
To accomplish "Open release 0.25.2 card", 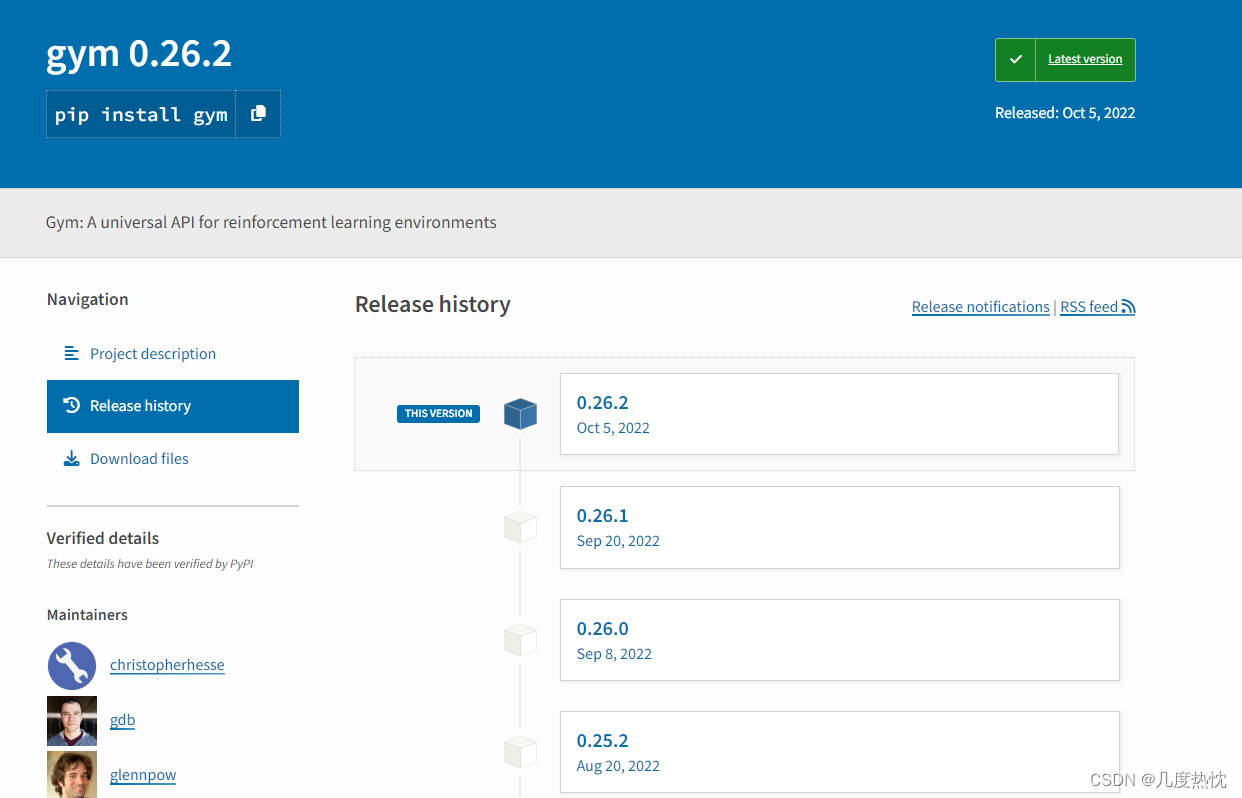I will [x=839, y=753].
